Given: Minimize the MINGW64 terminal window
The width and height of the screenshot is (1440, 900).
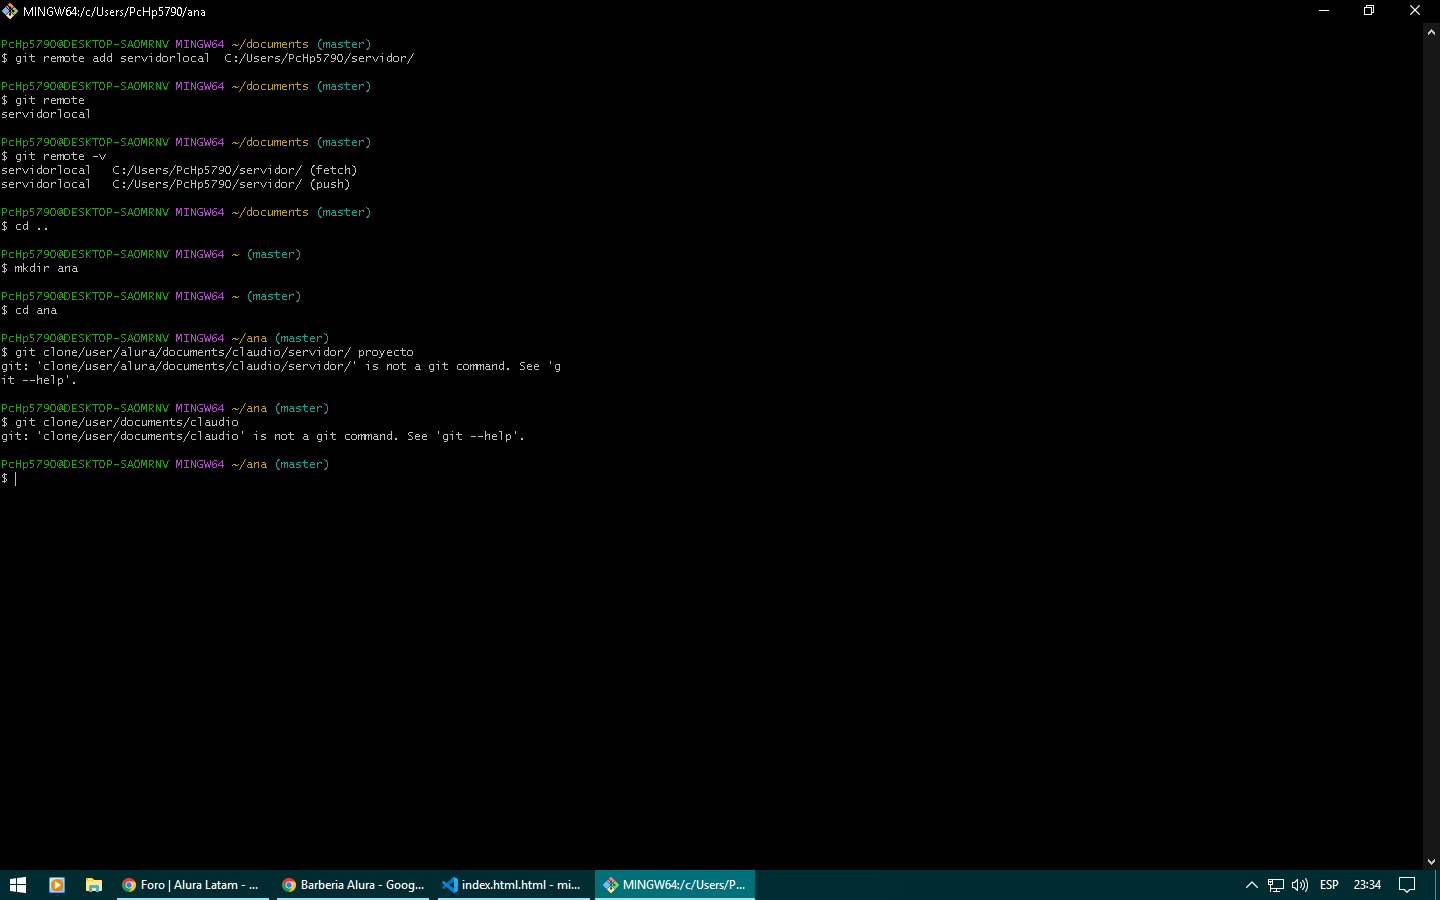Looking at the screenshot, I should [x=1324, y=11].
